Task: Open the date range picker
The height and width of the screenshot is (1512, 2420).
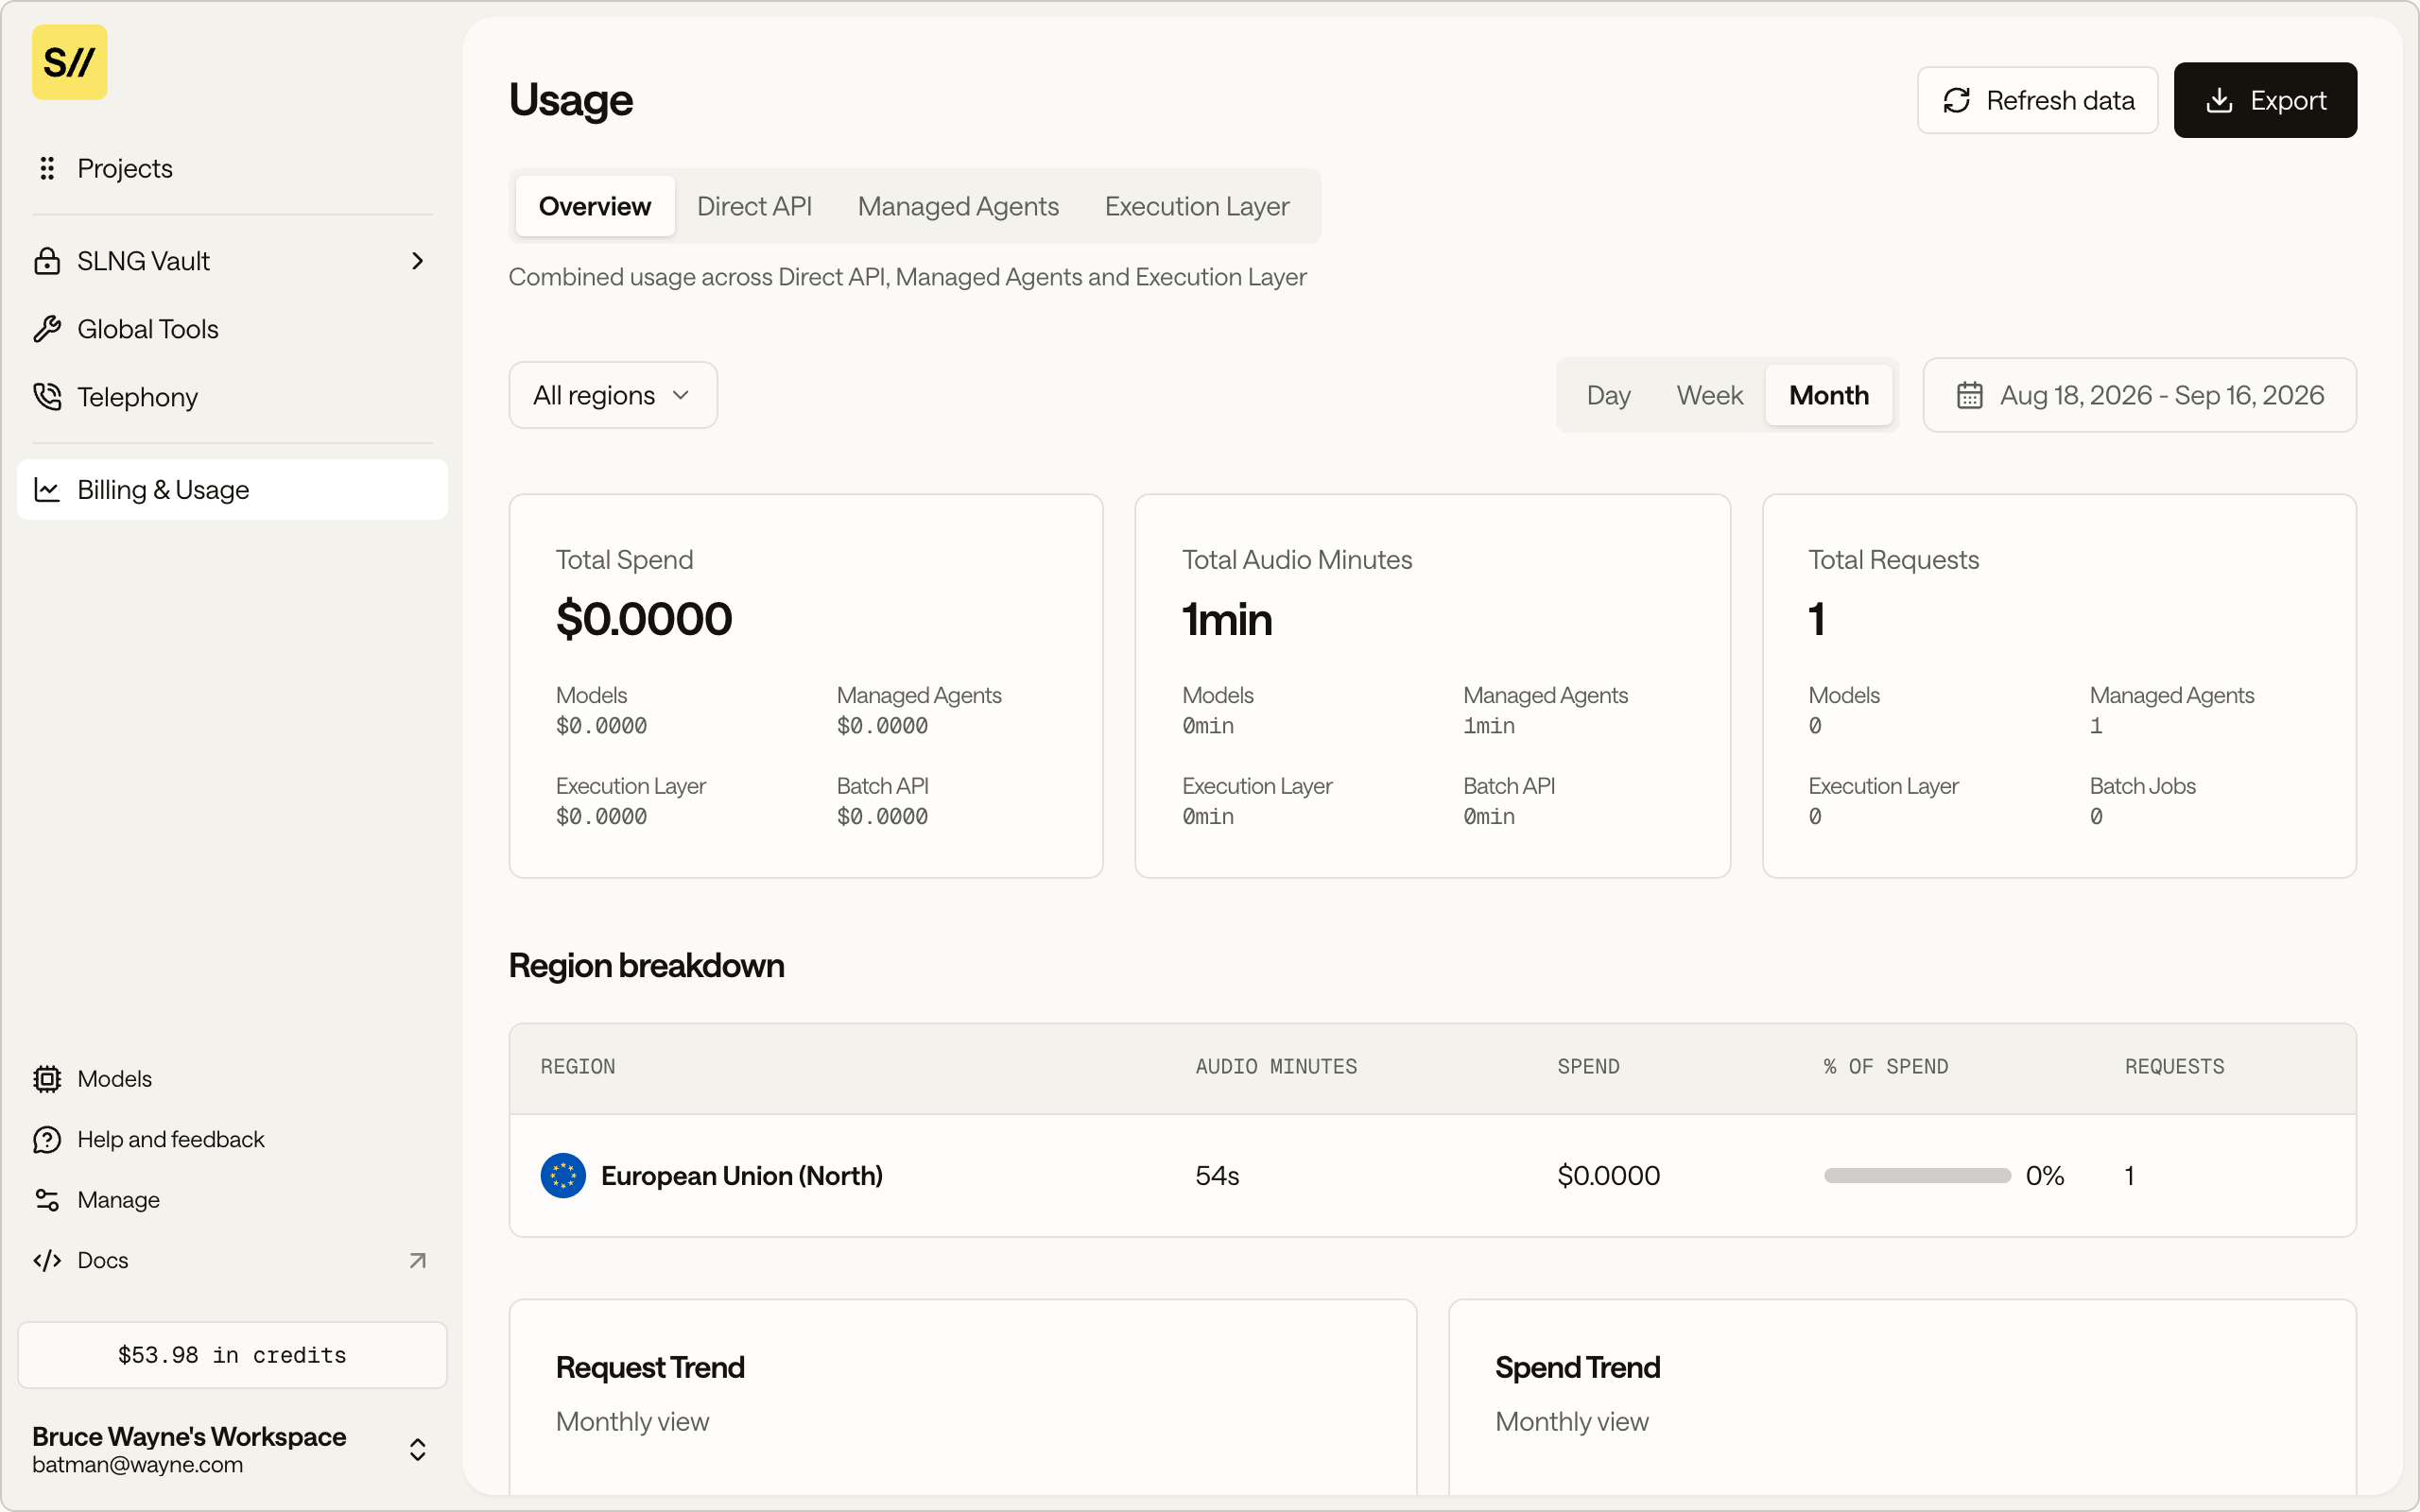Action: point(2140,395)
